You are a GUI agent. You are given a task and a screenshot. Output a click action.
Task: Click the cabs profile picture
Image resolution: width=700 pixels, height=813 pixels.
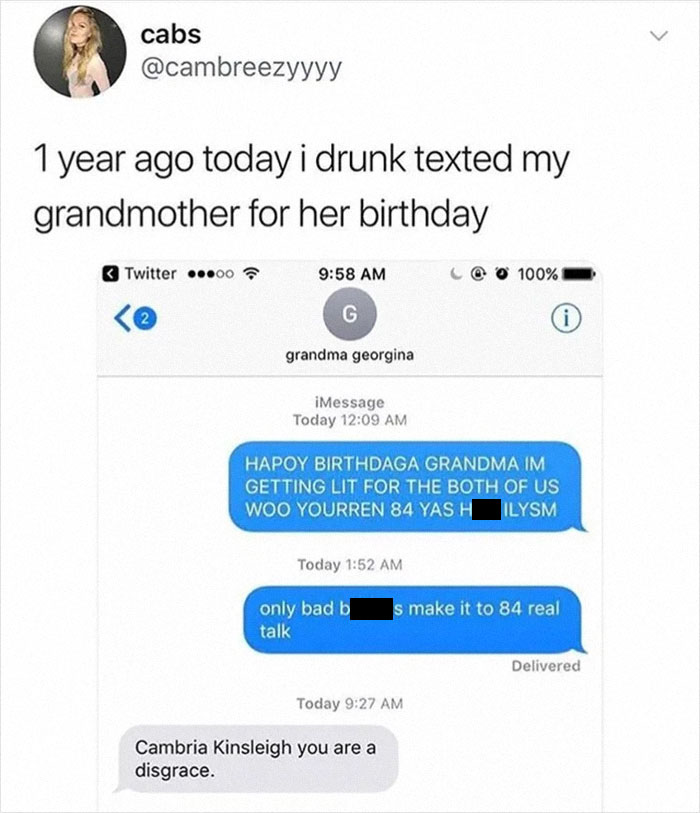(79, 51)
